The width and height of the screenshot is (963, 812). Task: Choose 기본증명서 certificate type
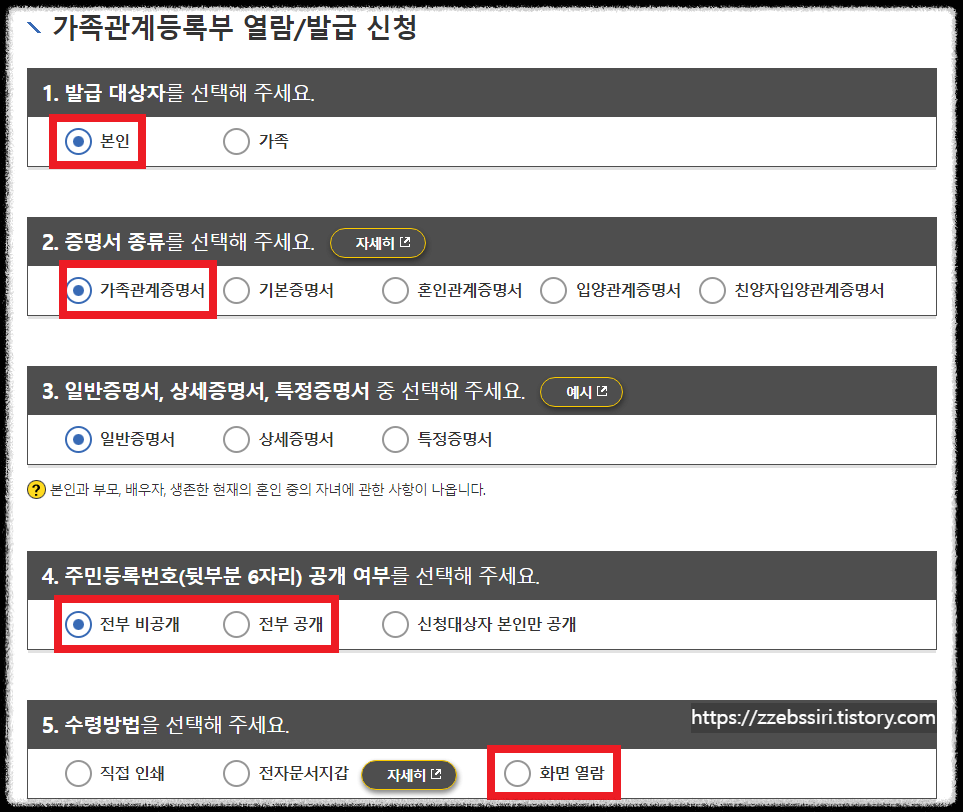(x=236, y=290)
